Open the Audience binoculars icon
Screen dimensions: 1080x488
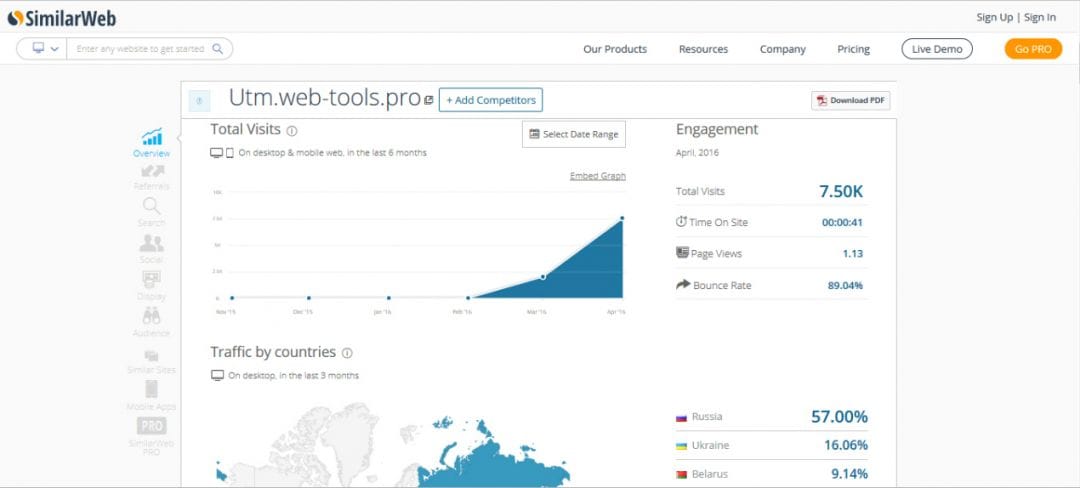coord(152,317)
